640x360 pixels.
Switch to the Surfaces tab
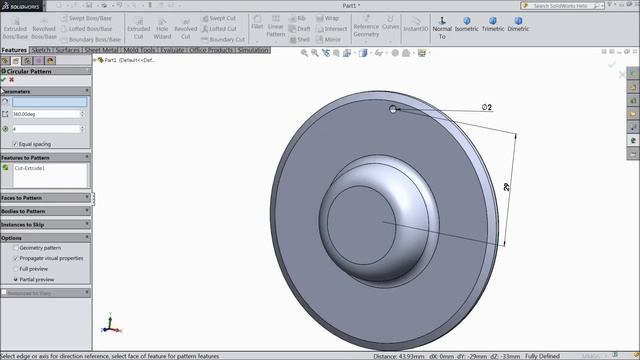click(67, 50)
